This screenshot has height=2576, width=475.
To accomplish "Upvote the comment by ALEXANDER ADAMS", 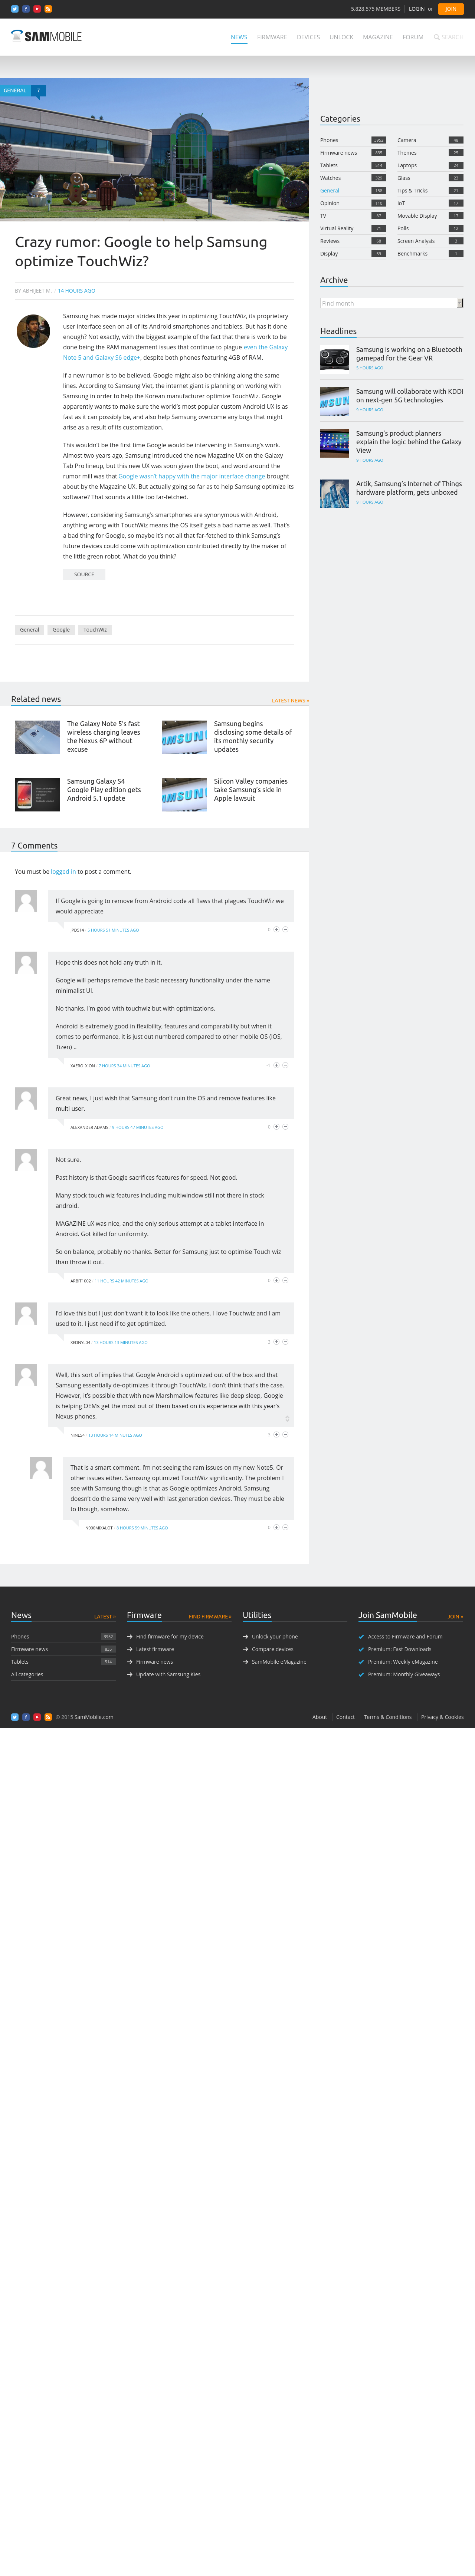I will pos(276,1126).
